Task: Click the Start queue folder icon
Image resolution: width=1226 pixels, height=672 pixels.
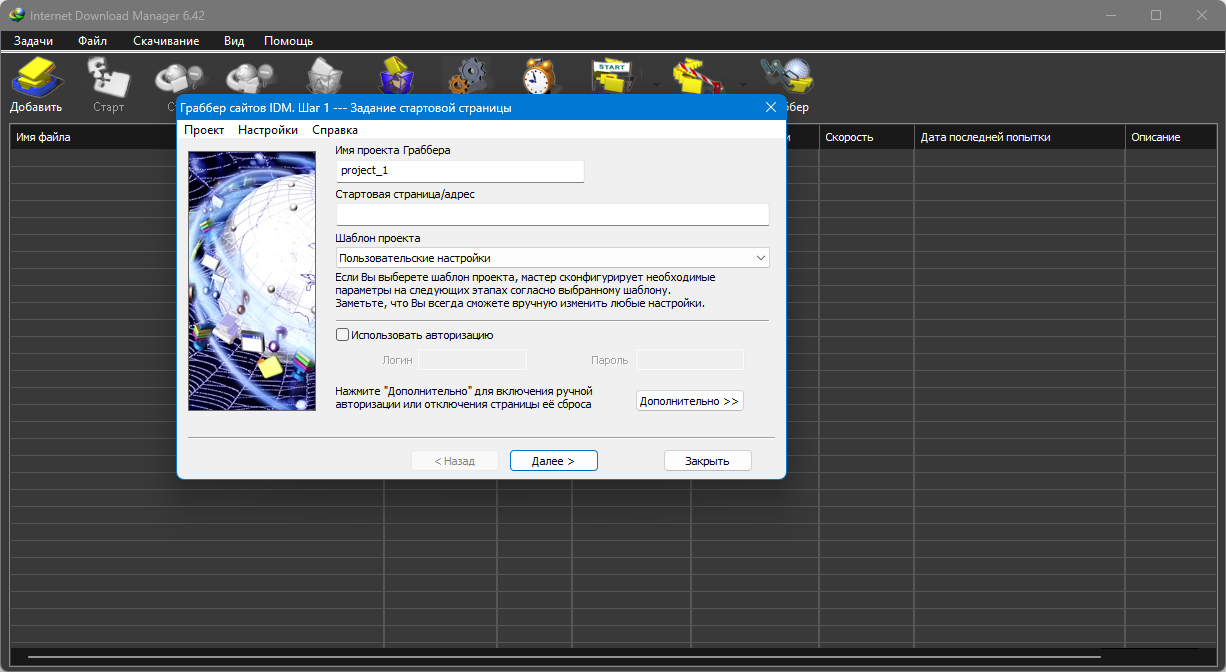Action: pos(612,76)
